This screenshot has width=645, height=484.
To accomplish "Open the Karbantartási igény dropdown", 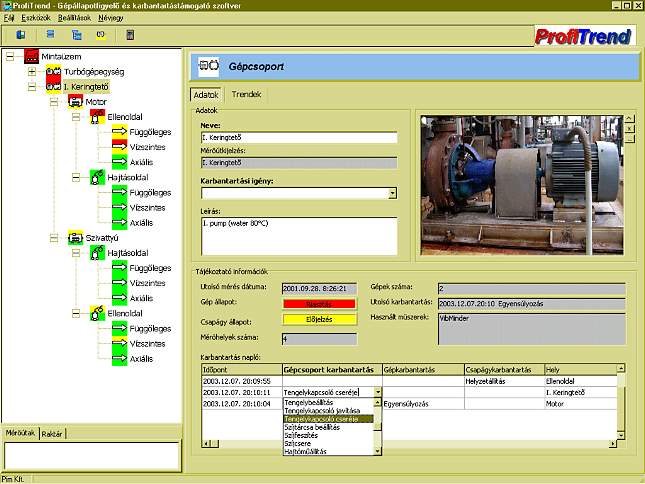I will (392, 193).
